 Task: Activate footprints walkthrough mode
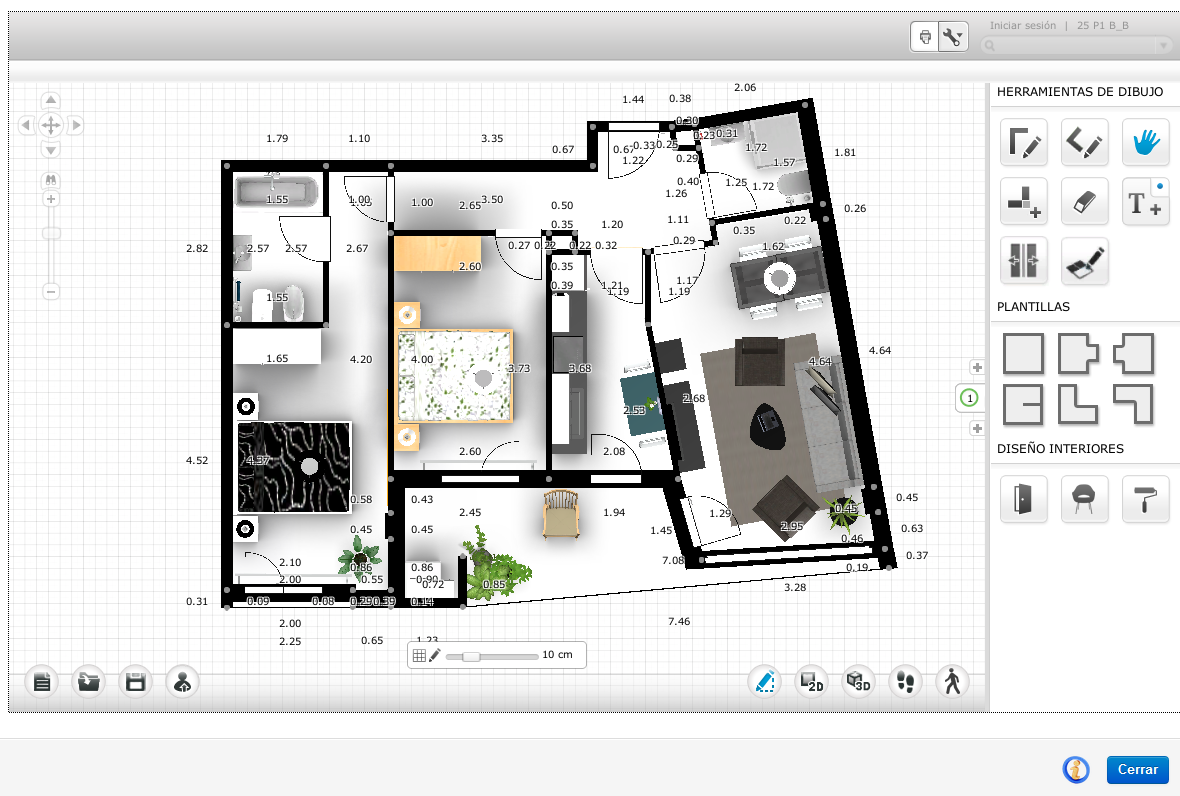point(905,682)
